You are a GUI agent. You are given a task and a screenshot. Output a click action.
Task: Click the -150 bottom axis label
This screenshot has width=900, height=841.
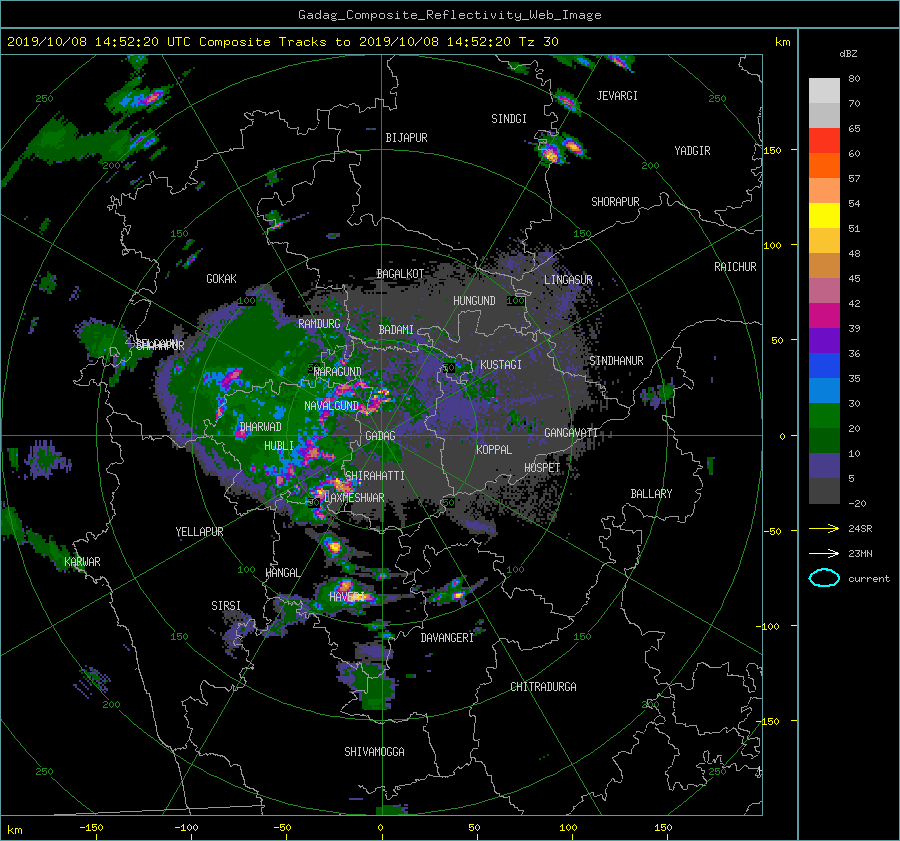click(91, 828)
